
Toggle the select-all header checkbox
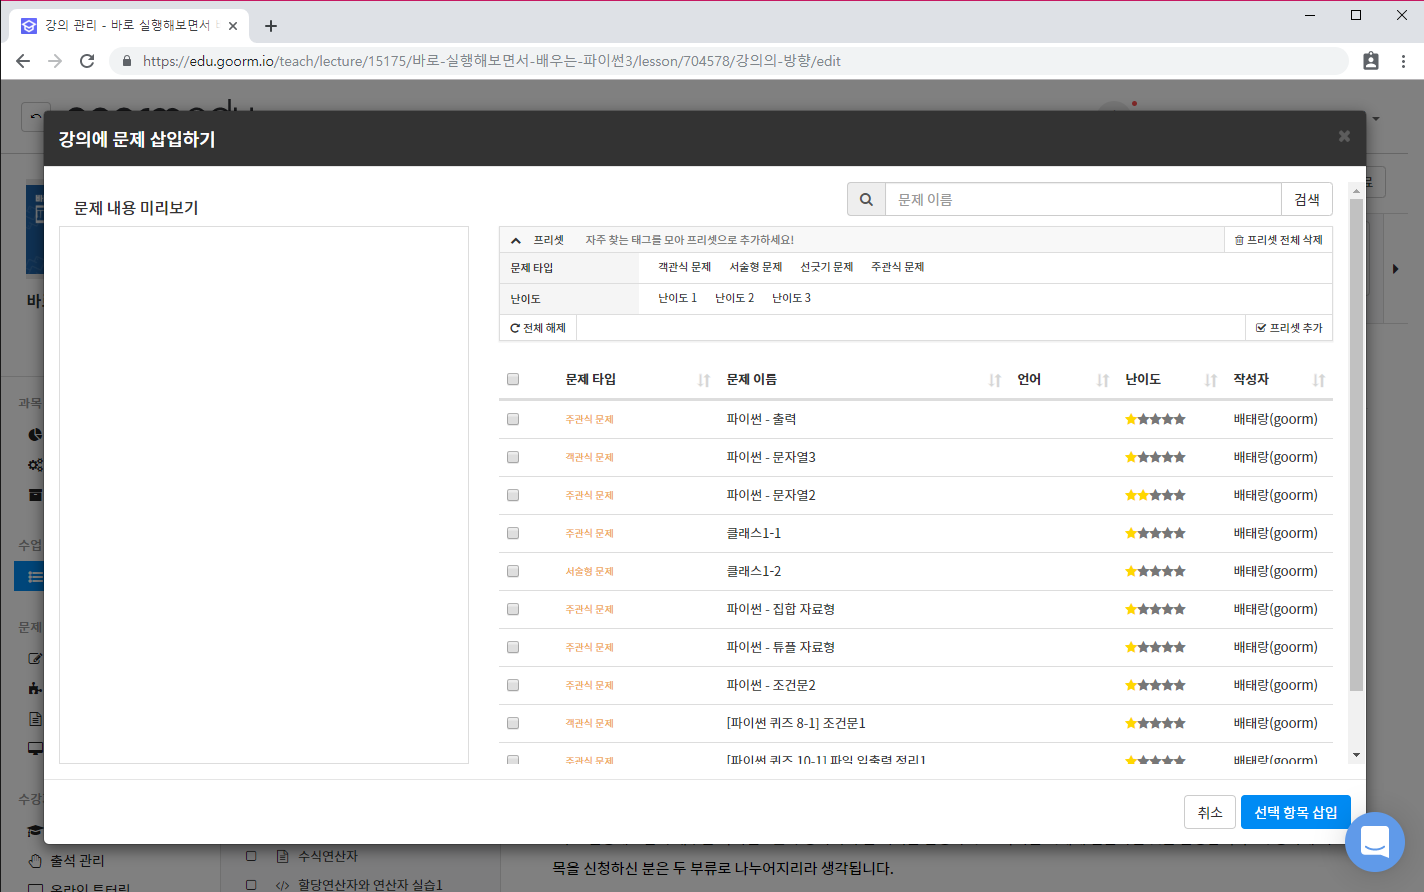pos(513,379)
